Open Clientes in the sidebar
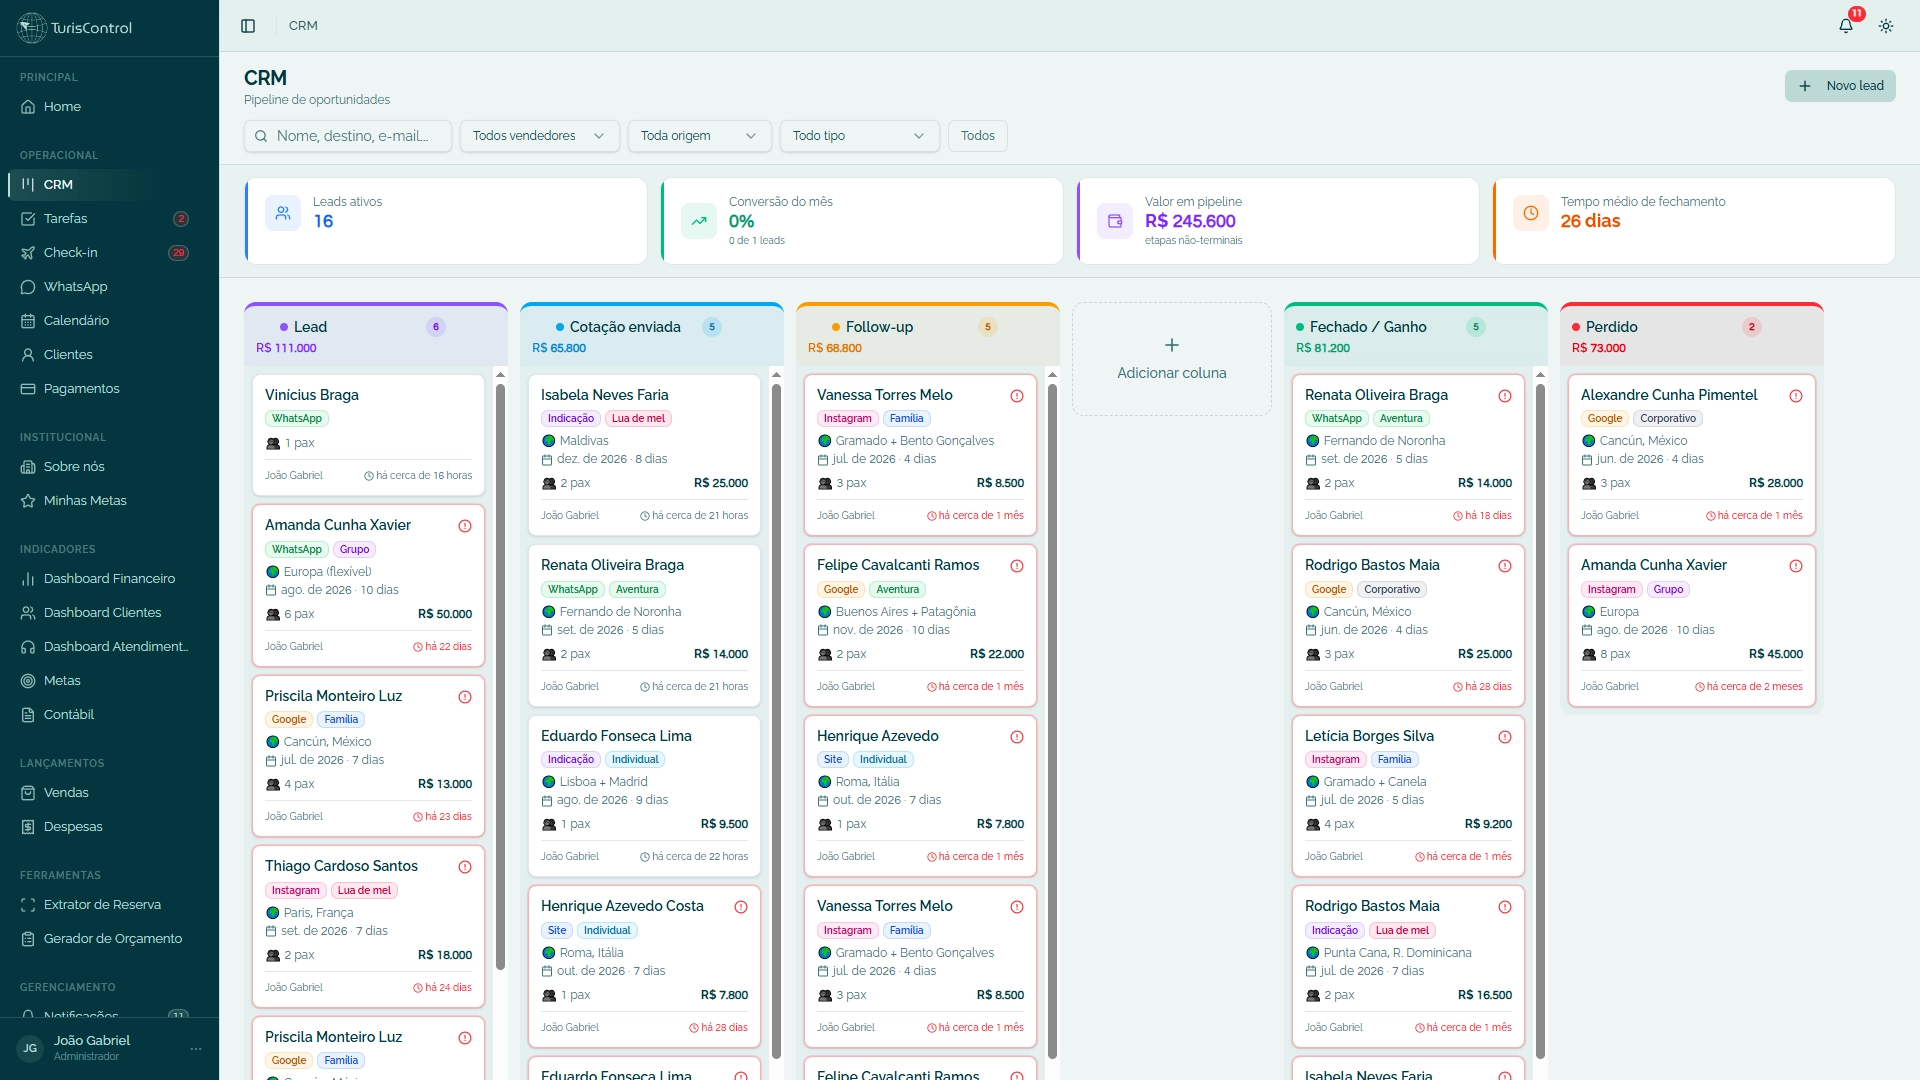This screenshot has width=1920, height=1080. tap(108, 355)
